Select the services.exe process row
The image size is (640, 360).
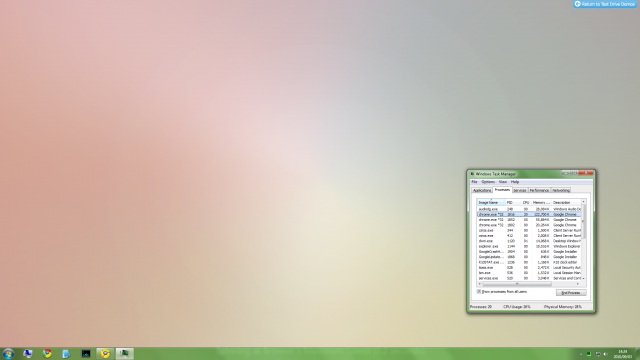click(x=529, y=278)
